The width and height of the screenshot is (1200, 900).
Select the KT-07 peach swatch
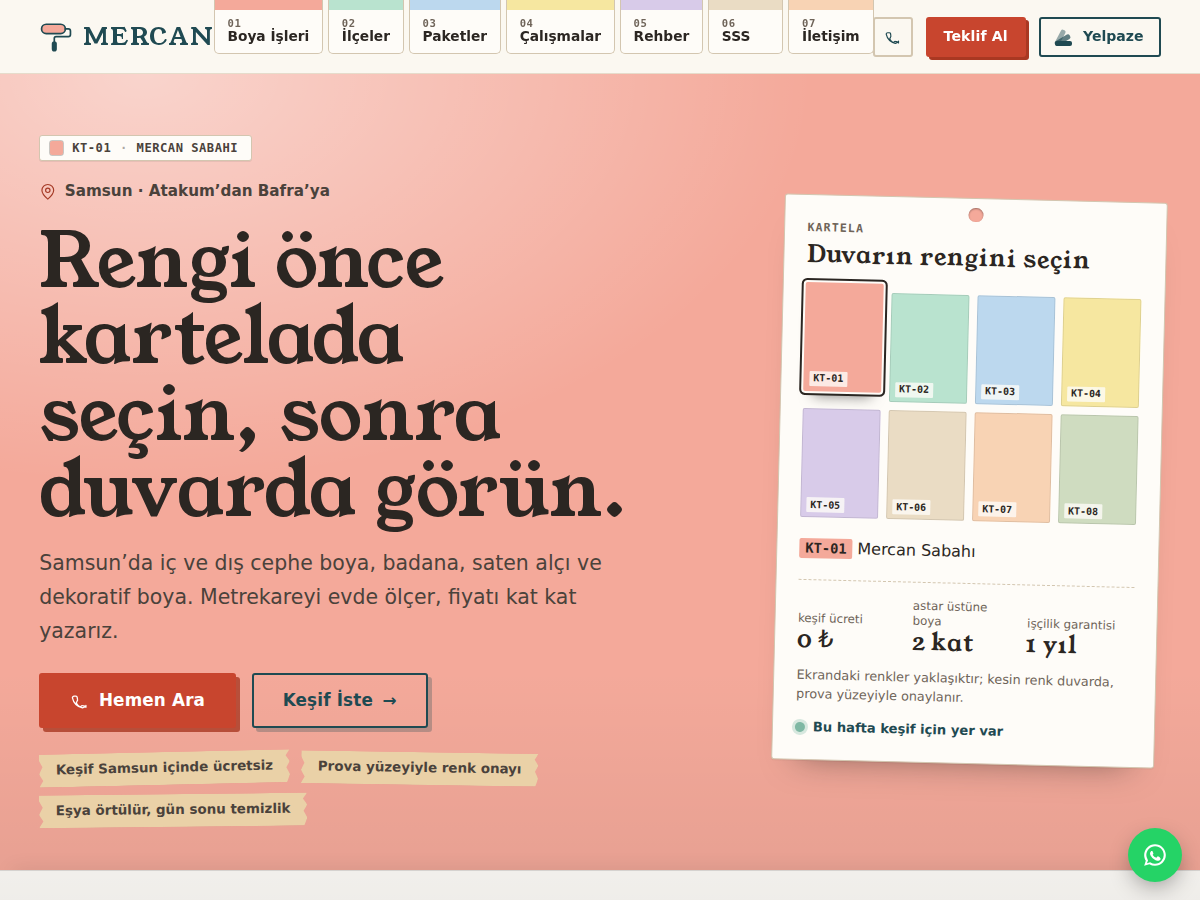[1012, 467]
